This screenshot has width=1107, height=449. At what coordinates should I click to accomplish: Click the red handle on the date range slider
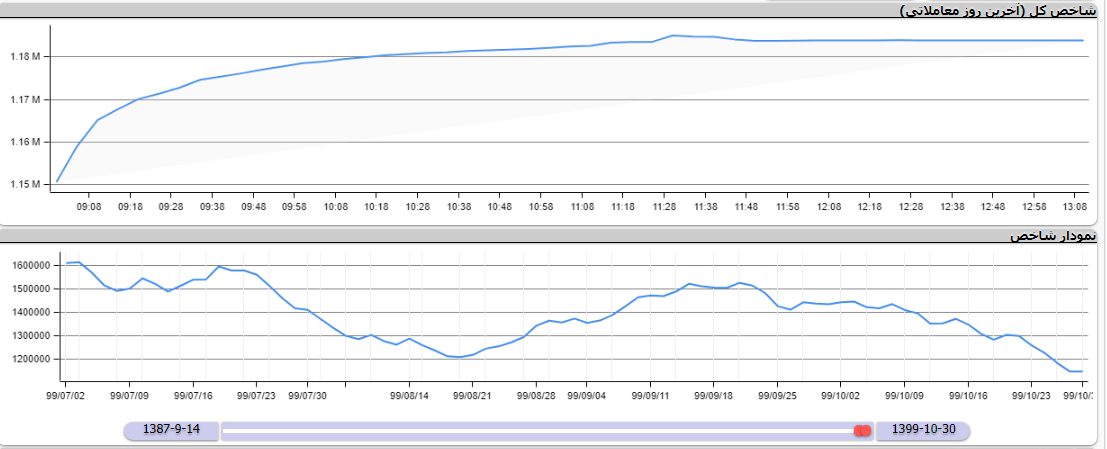pos(862,430)
